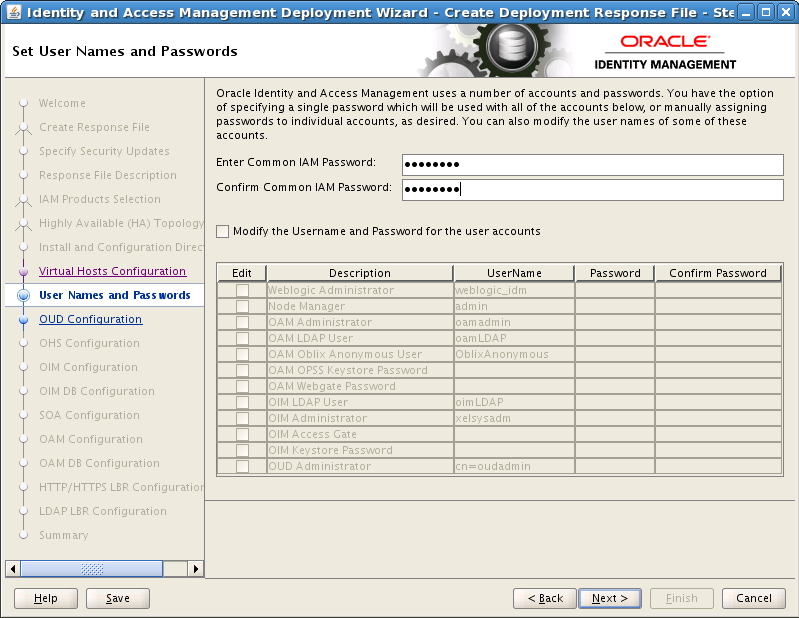The width and height of the screenshot is (799, 618).
Task: Click the cn=oudadmin username cell
Action: 514,466
